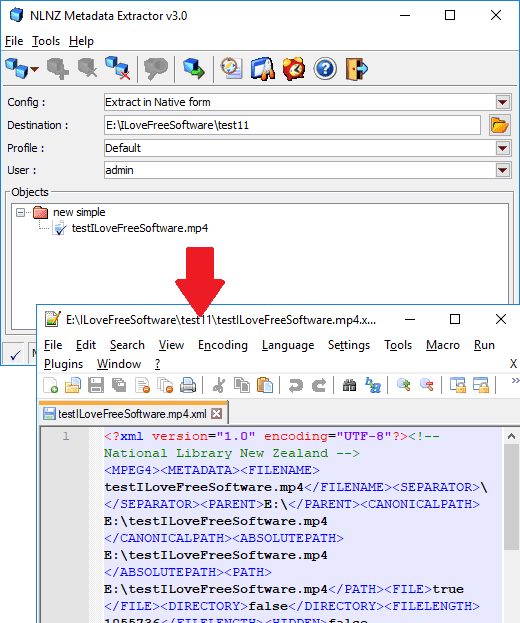
Task: Open the Notepad++ Tools menu
Action: point(398,345)
